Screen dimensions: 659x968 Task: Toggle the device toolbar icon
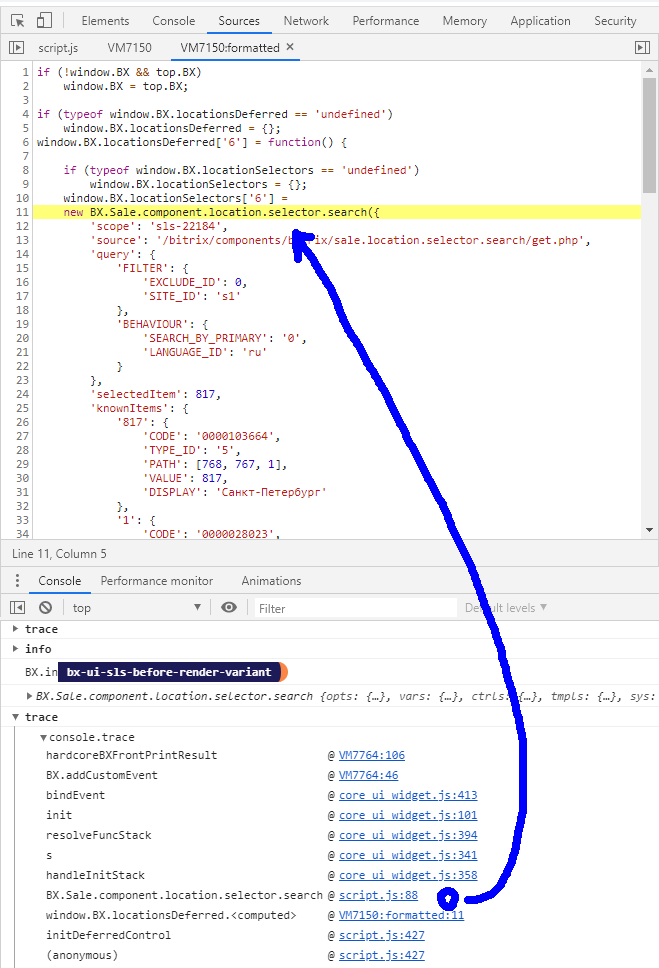pos(44,20)
